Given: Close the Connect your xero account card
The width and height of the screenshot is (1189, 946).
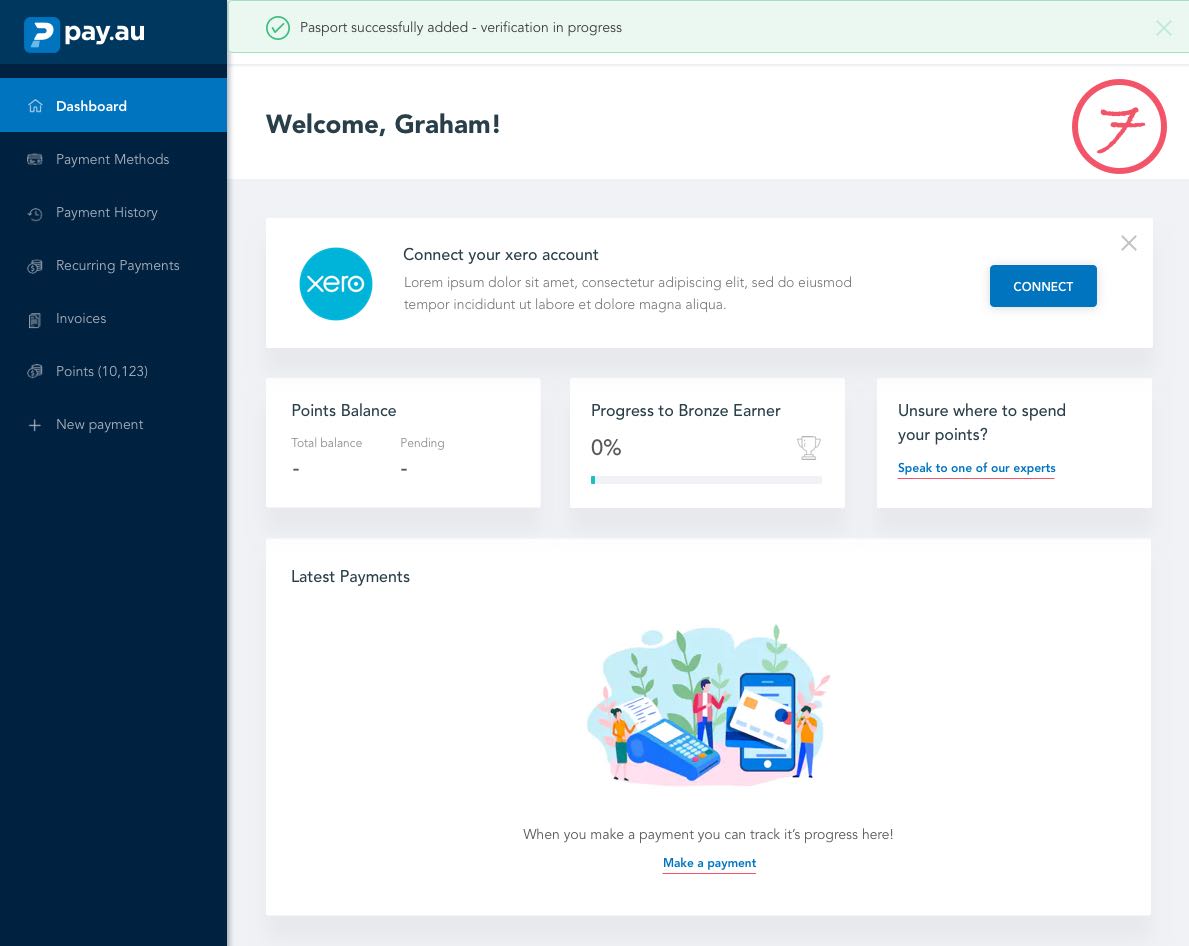Looking at the screenshot, I should coord(1128,243).
